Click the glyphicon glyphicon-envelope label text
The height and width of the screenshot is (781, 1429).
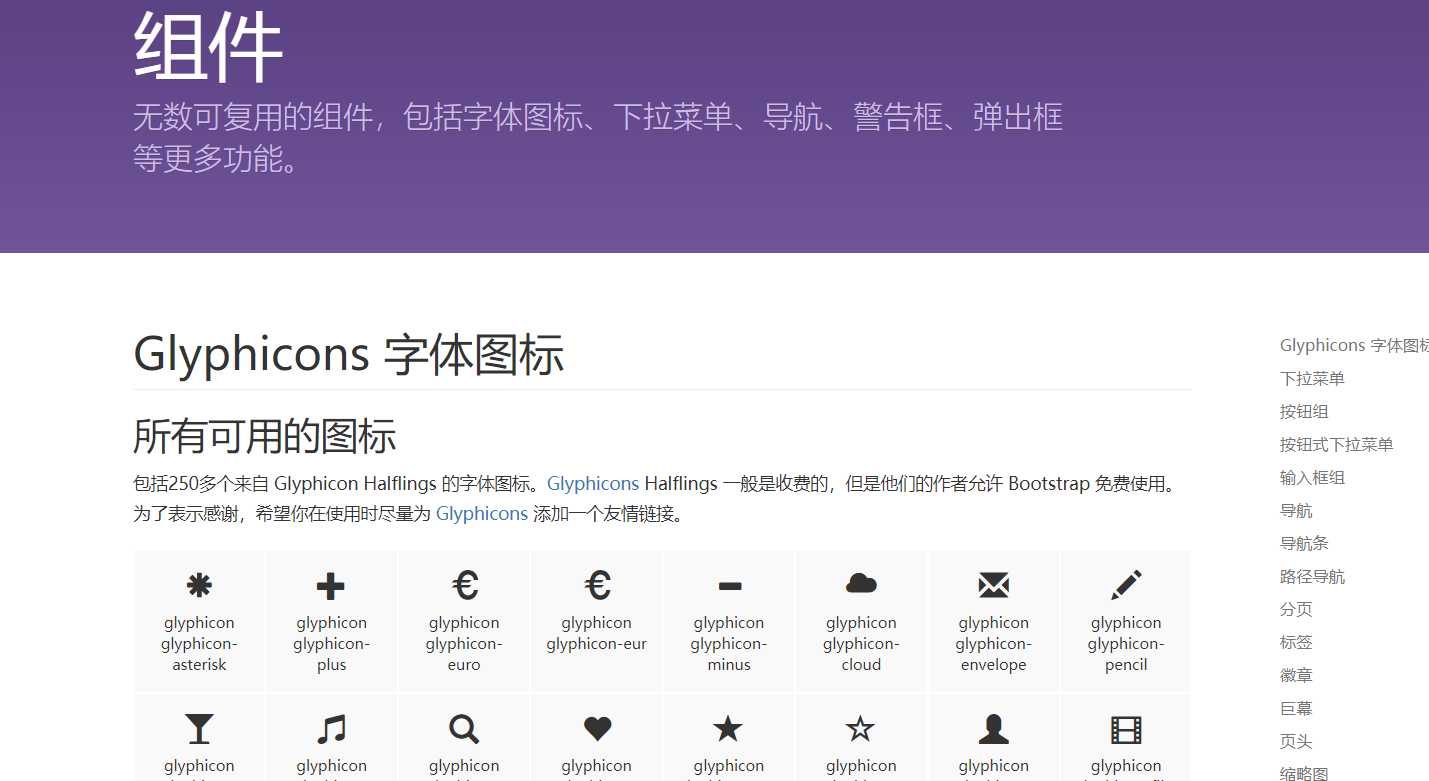coord(993,643)
